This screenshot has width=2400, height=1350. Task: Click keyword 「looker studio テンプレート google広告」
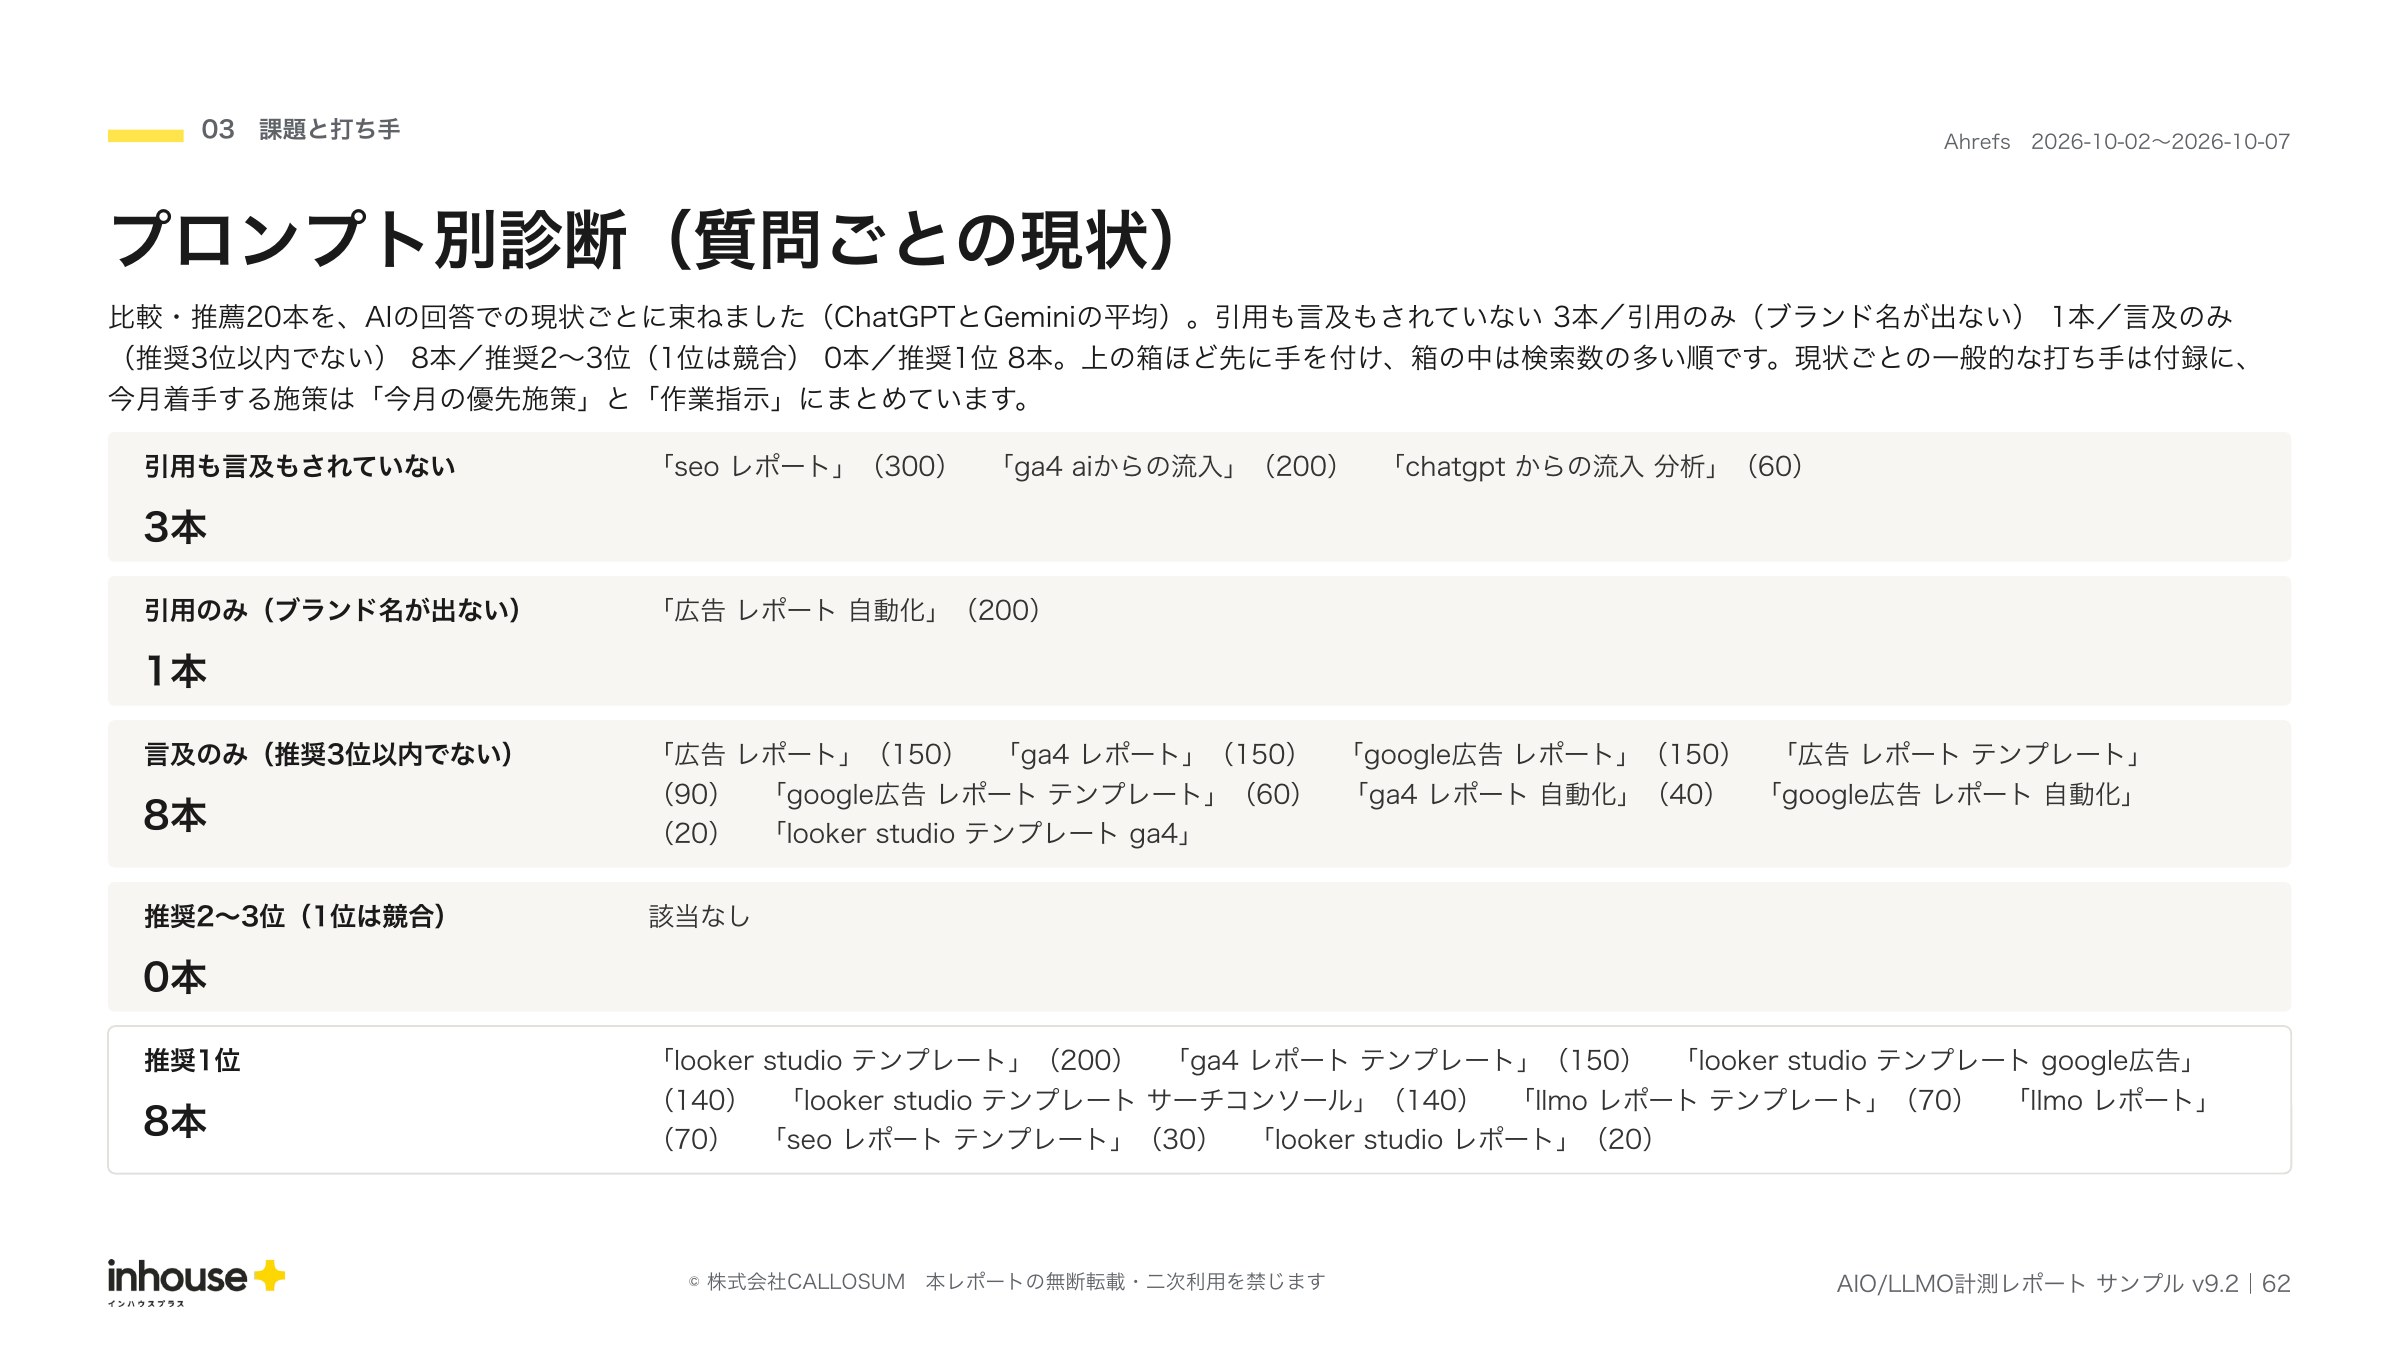tap(1941, 1060)
